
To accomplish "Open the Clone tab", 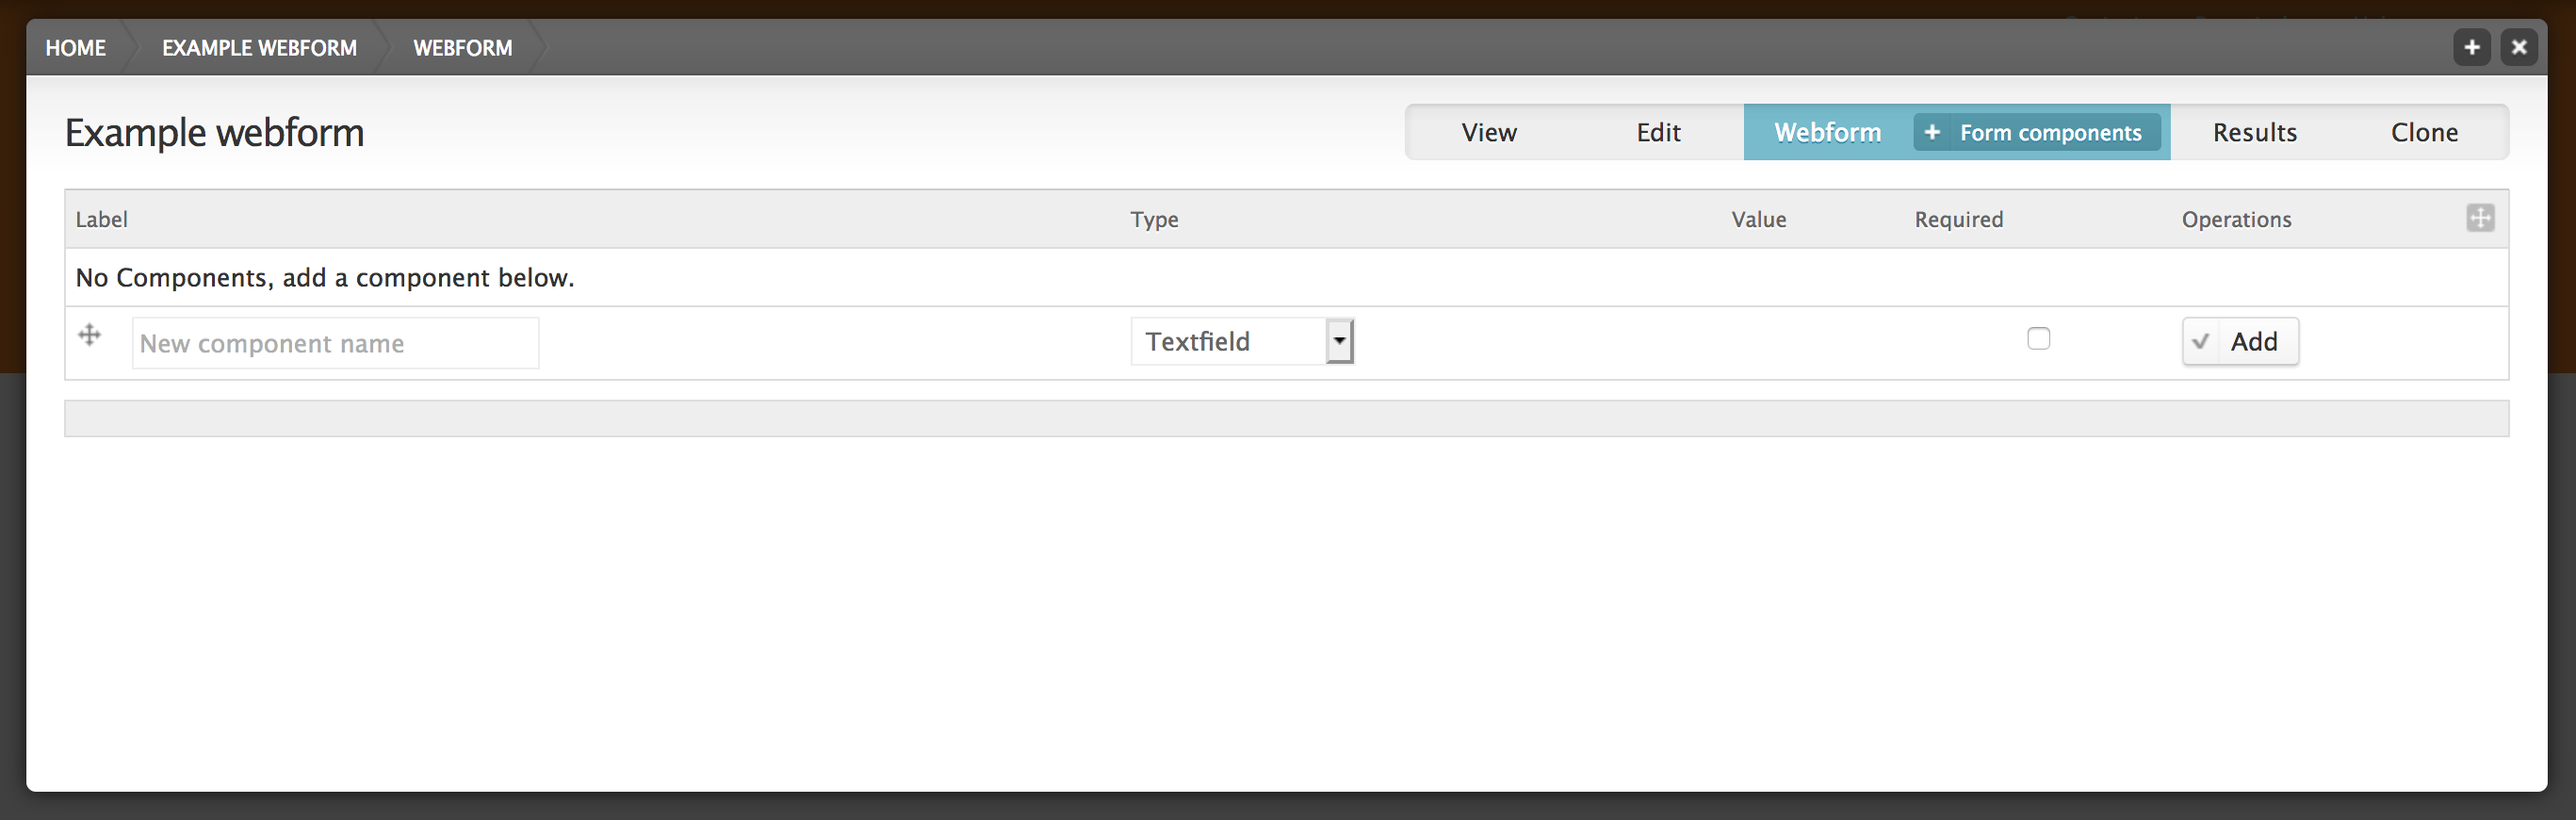I will (2424, 132).
